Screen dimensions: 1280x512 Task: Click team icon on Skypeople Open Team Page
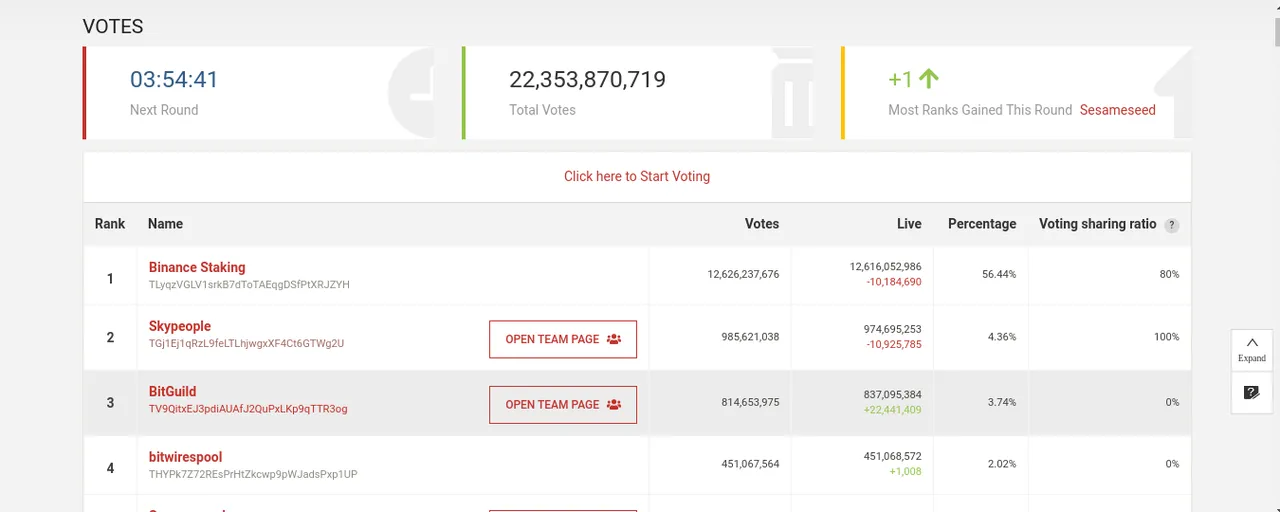pyautogui.click(x=614, y=339)
